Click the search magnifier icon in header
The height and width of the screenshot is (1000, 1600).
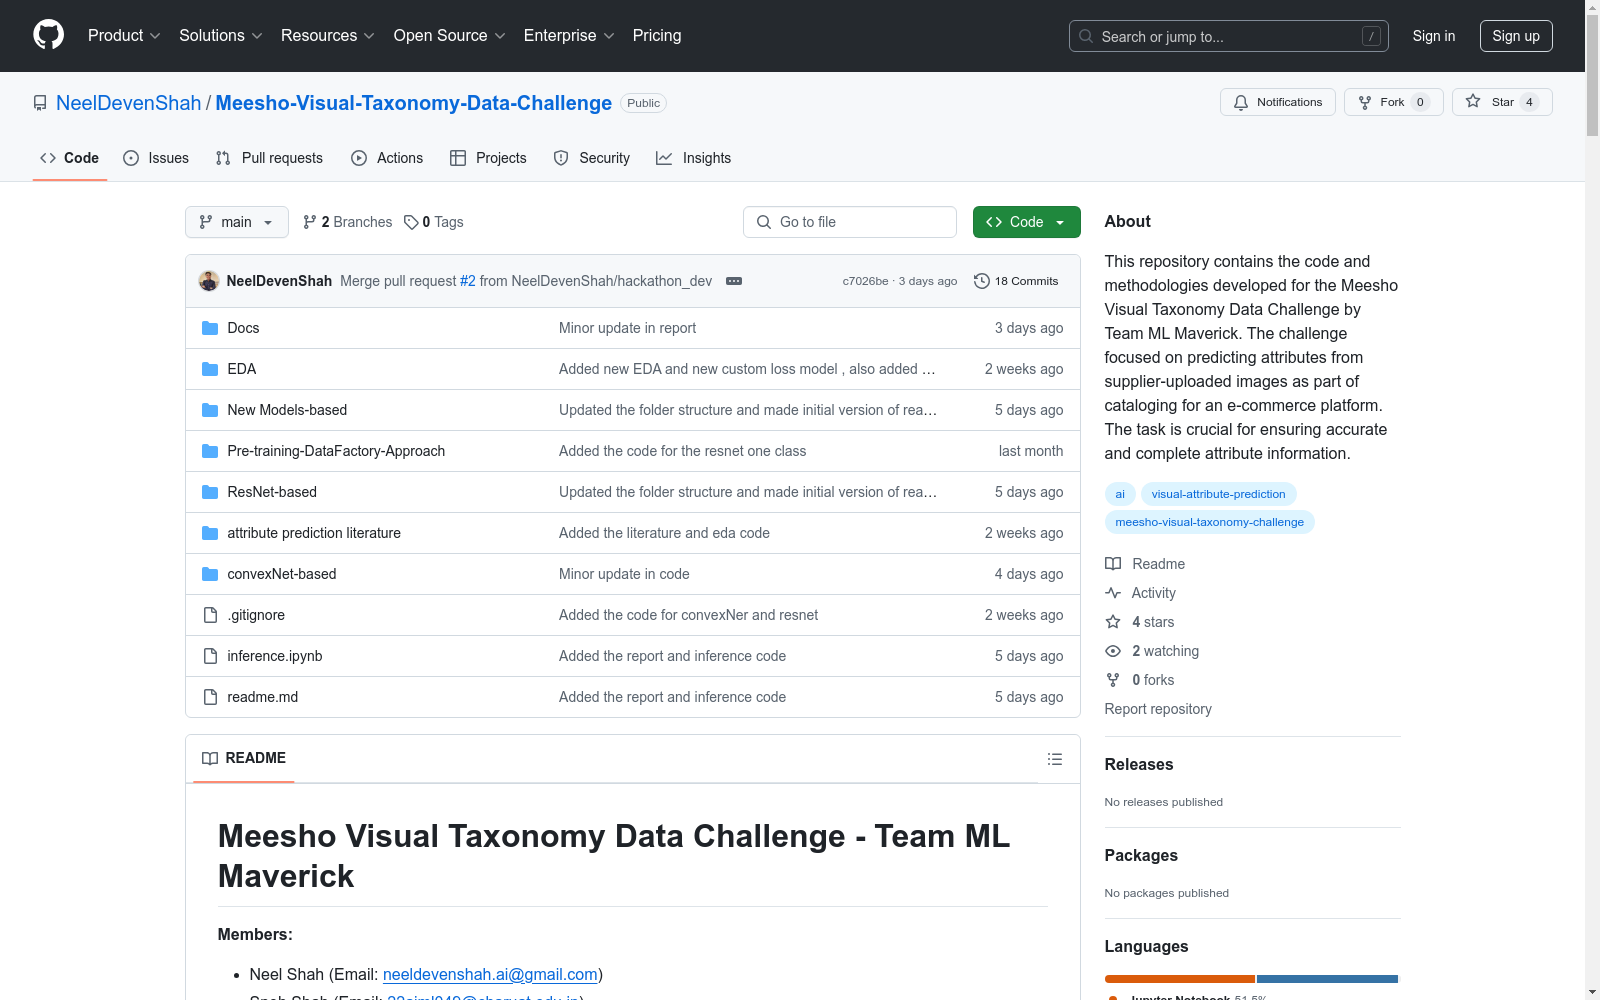click(x=1086, y=36)
